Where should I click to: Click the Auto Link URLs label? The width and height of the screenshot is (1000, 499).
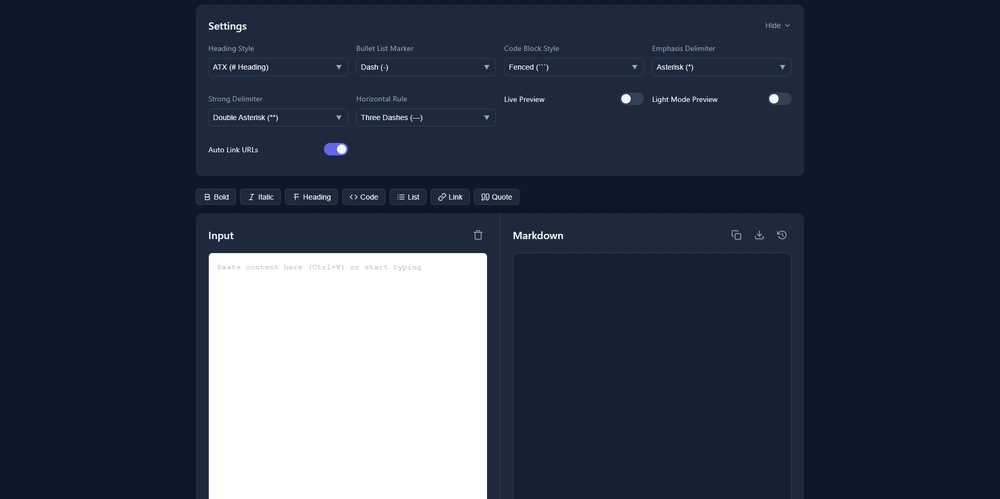click(x=233, y=150)
